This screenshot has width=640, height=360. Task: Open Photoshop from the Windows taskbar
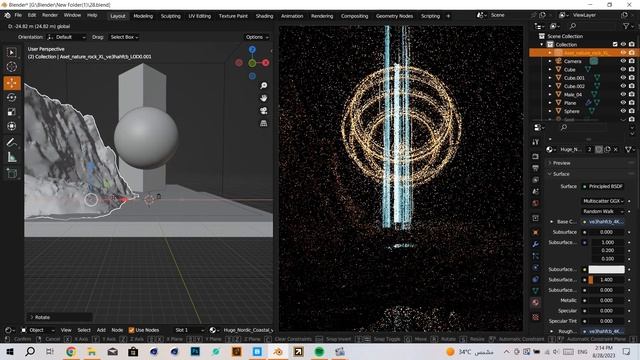195,351
